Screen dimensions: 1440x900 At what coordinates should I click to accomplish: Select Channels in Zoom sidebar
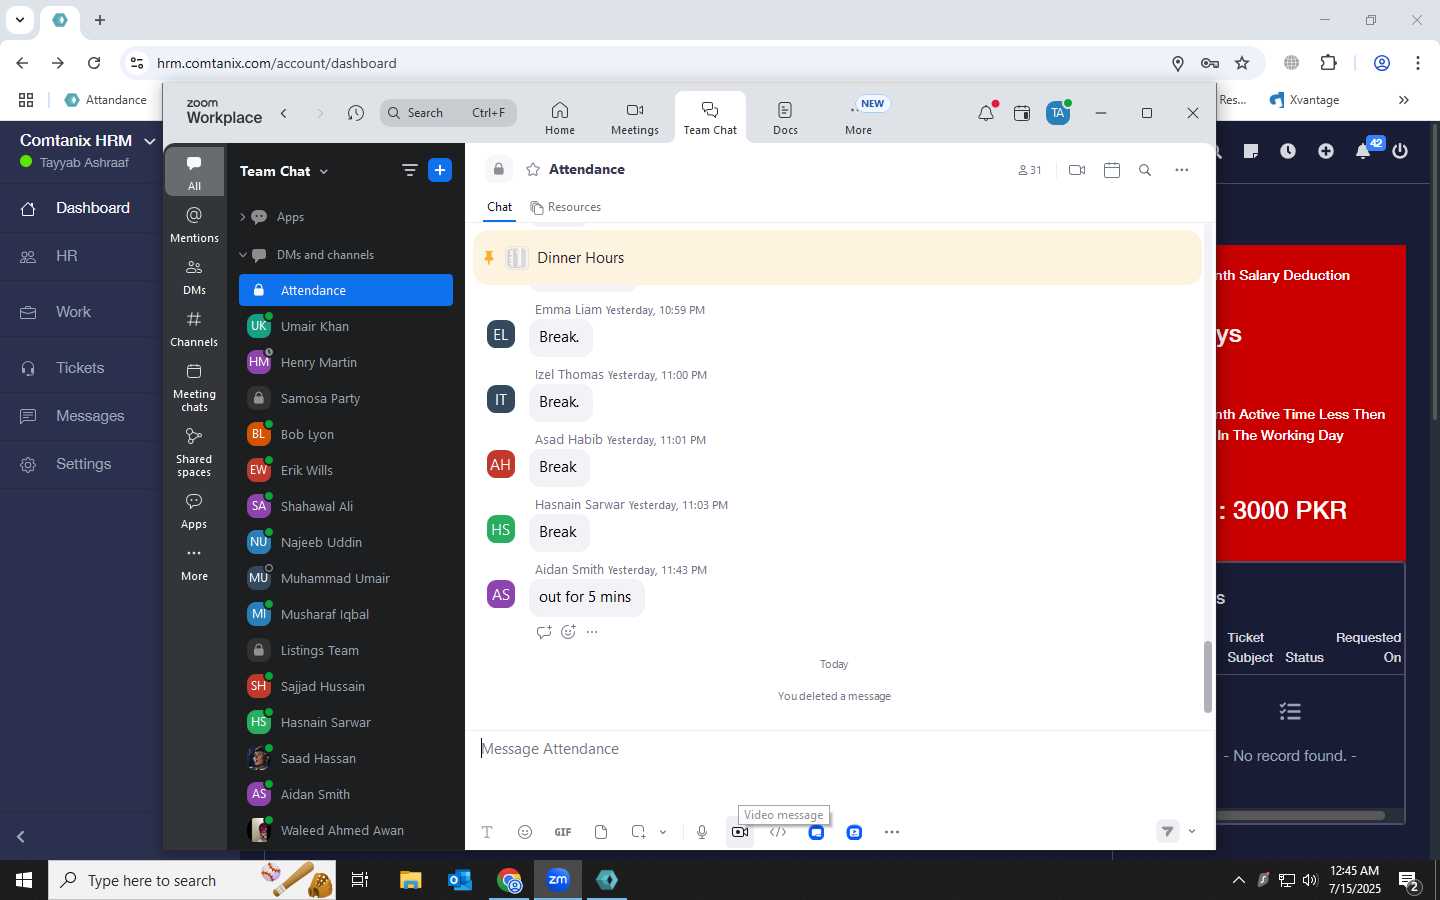[194, 329]
